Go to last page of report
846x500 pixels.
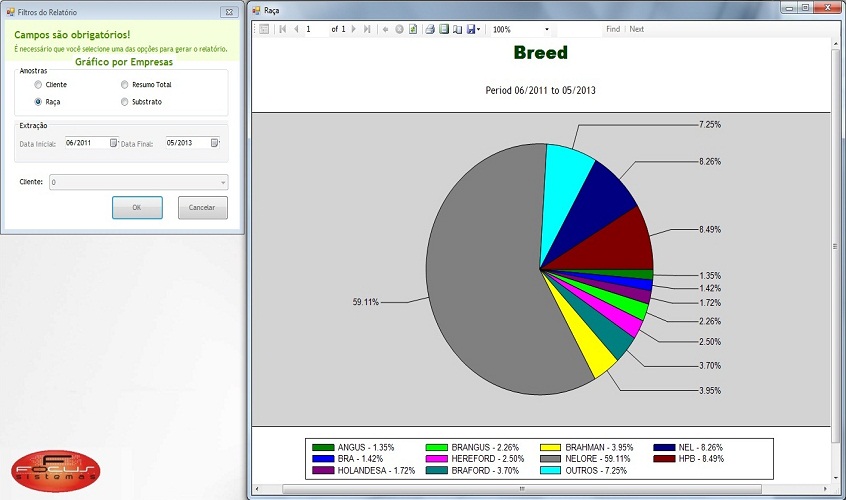pos(367,29)
